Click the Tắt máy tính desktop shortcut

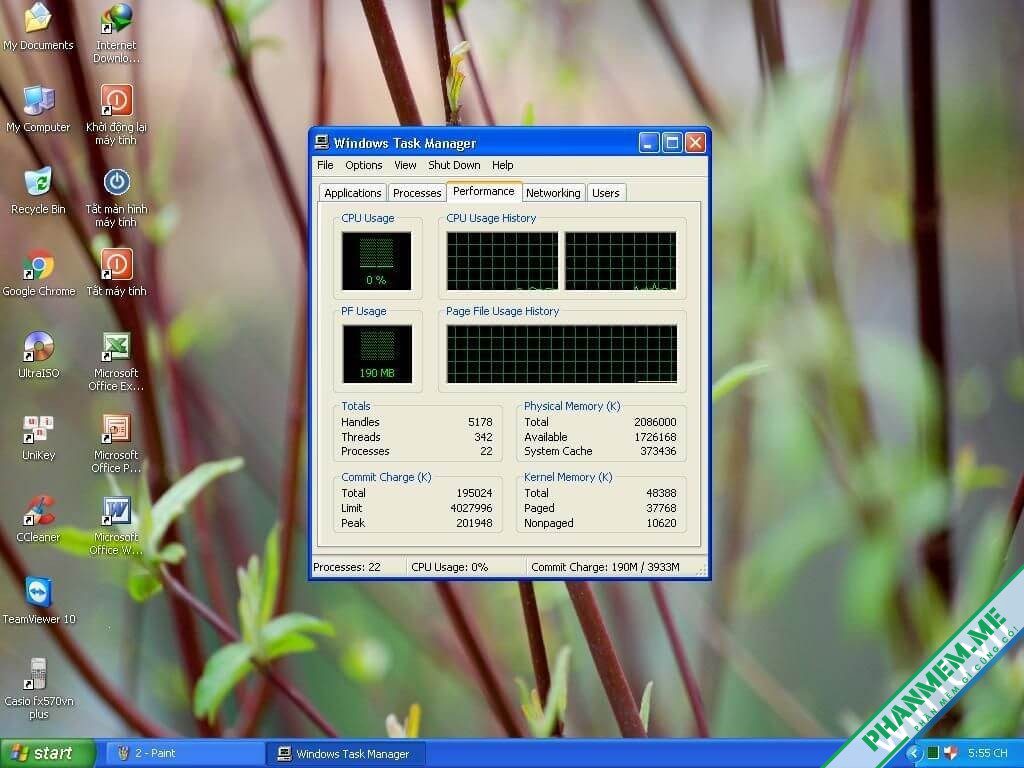pyautogui.click(x=116, y=273)
